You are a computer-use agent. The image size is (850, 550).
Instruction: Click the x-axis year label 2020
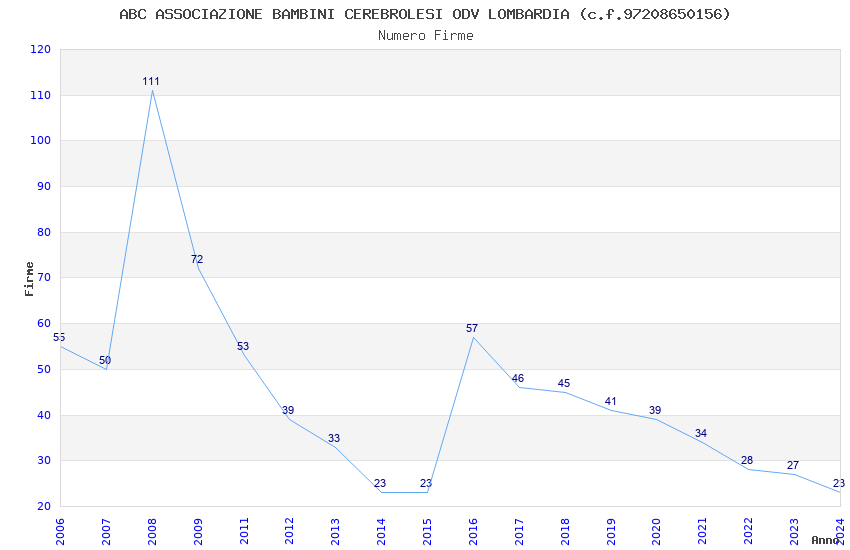[x=656, y=532]
